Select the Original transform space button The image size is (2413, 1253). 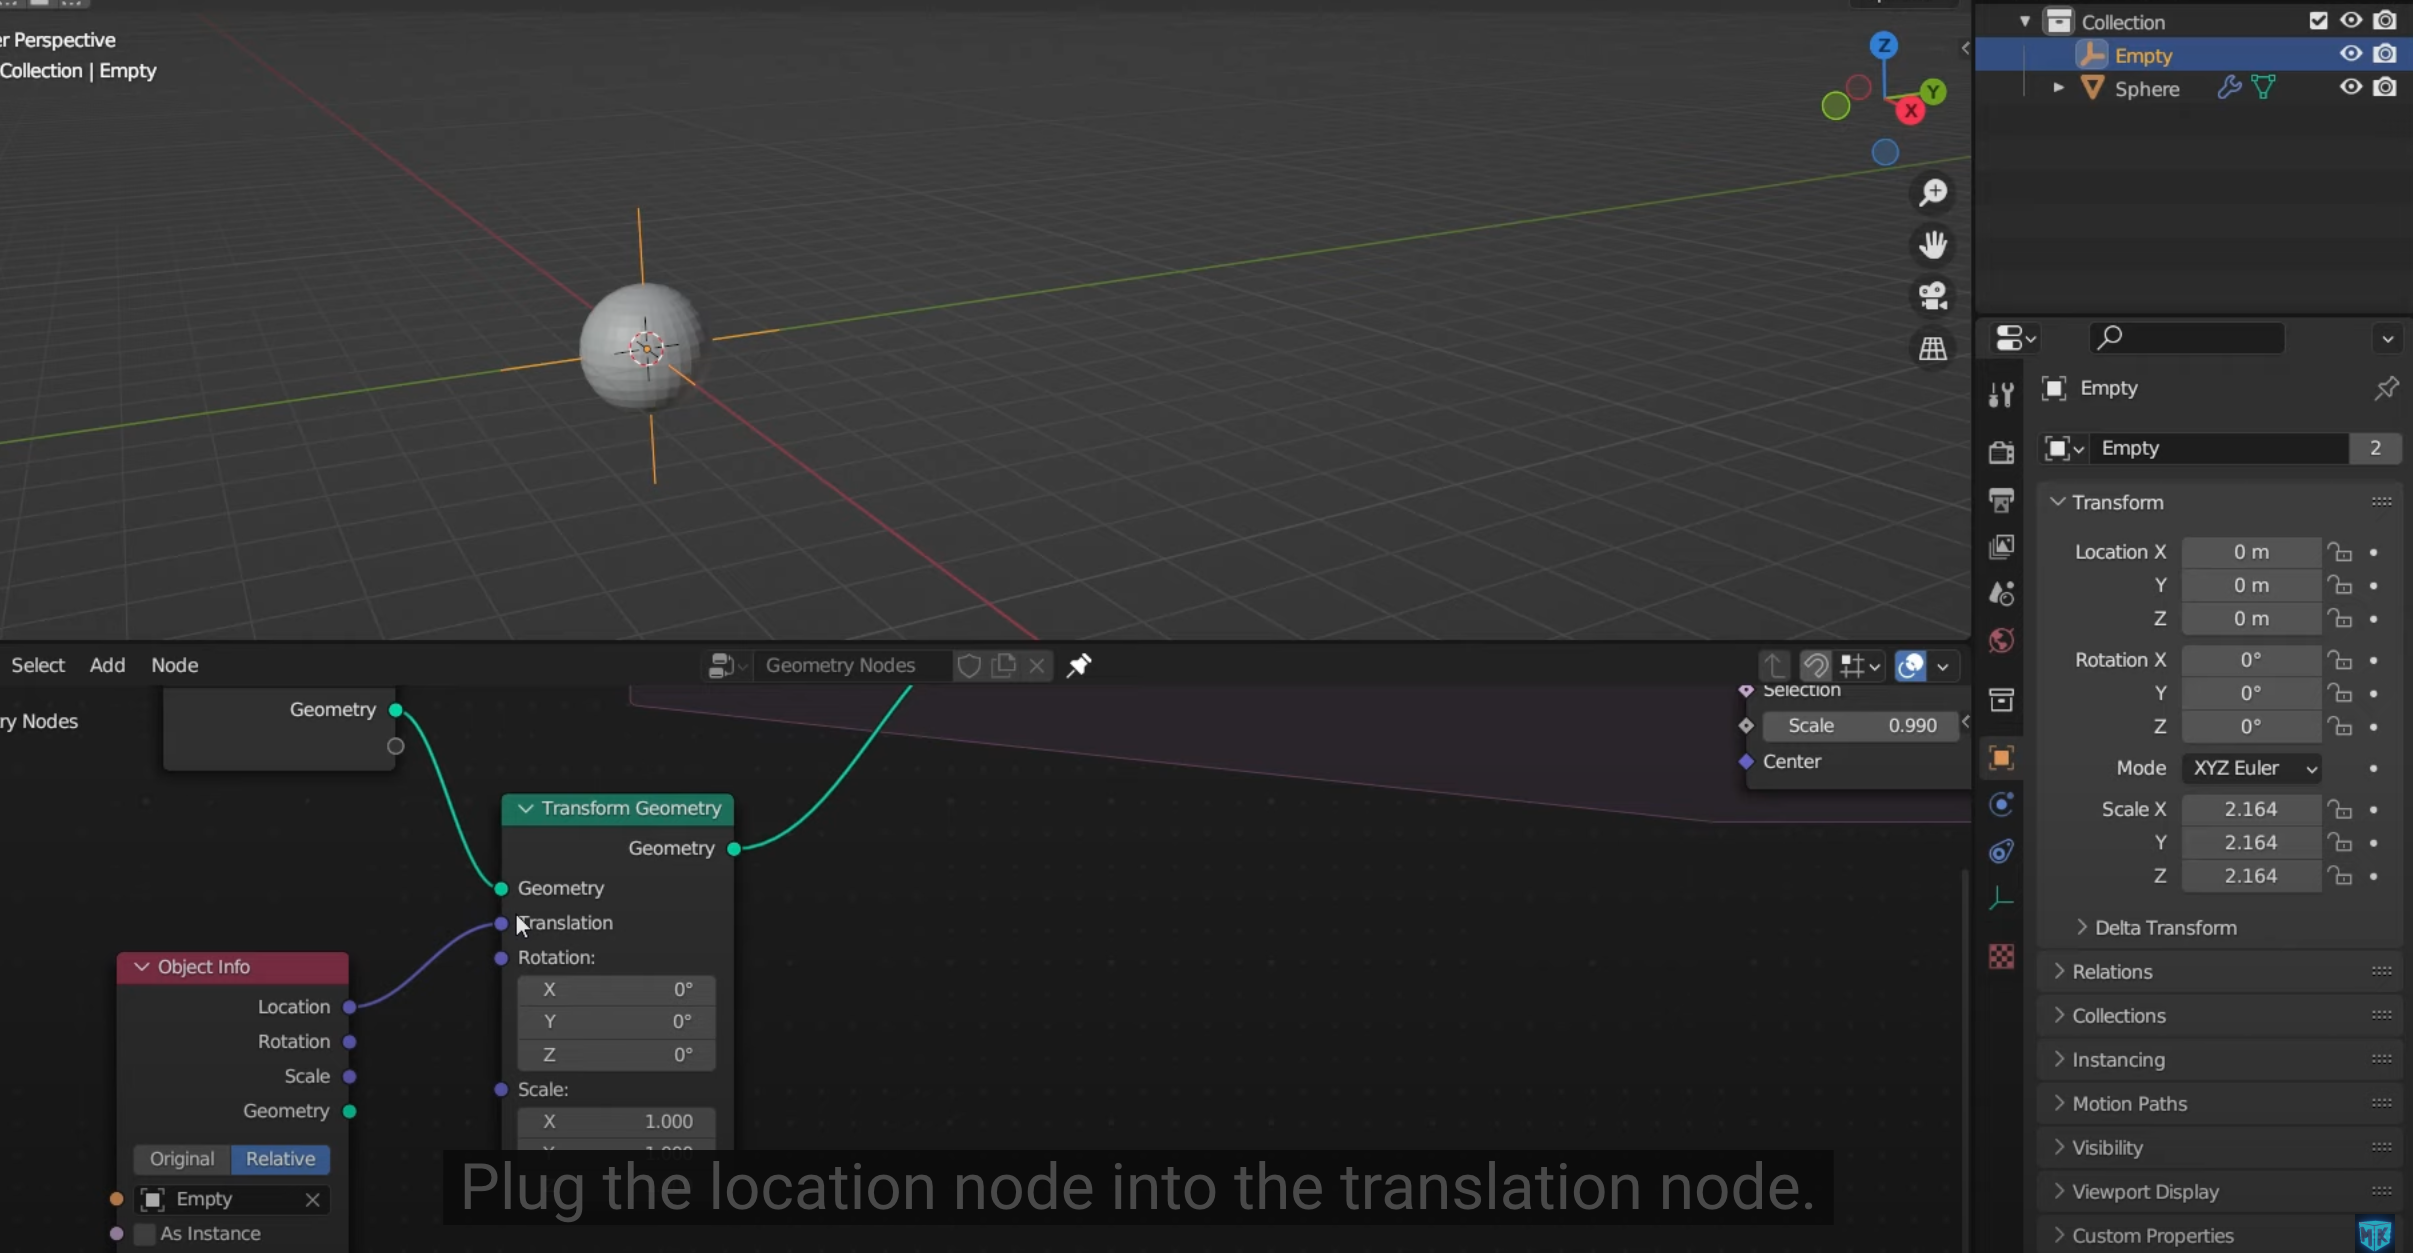tap(182, 1159)
